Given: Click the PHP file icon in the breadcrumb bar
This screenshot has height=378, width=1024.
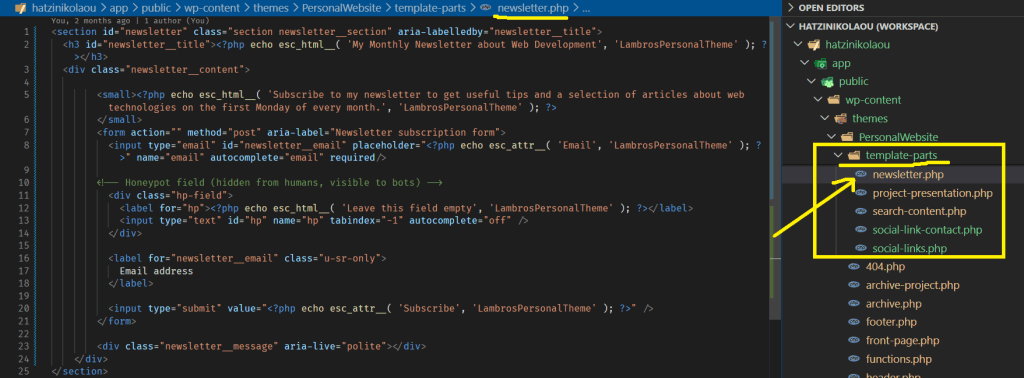Looking at the screenshot, I should [485, 8].
